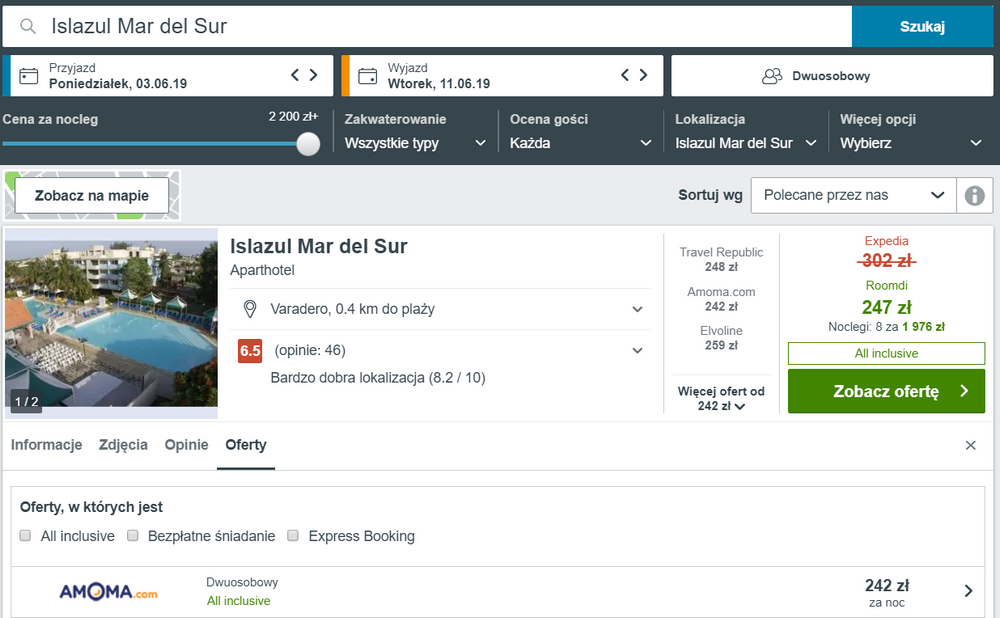Click the guests icon beside Dwuosobowy
Viewport: 1000px width, 618px height.
pos(772,76)
